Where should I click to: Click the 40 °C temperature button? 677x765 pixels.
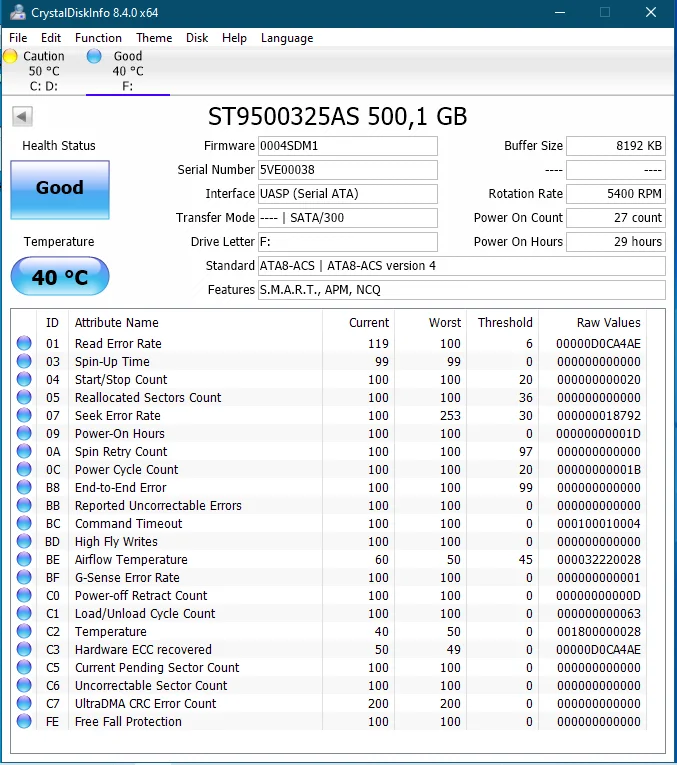coord(60,277)
